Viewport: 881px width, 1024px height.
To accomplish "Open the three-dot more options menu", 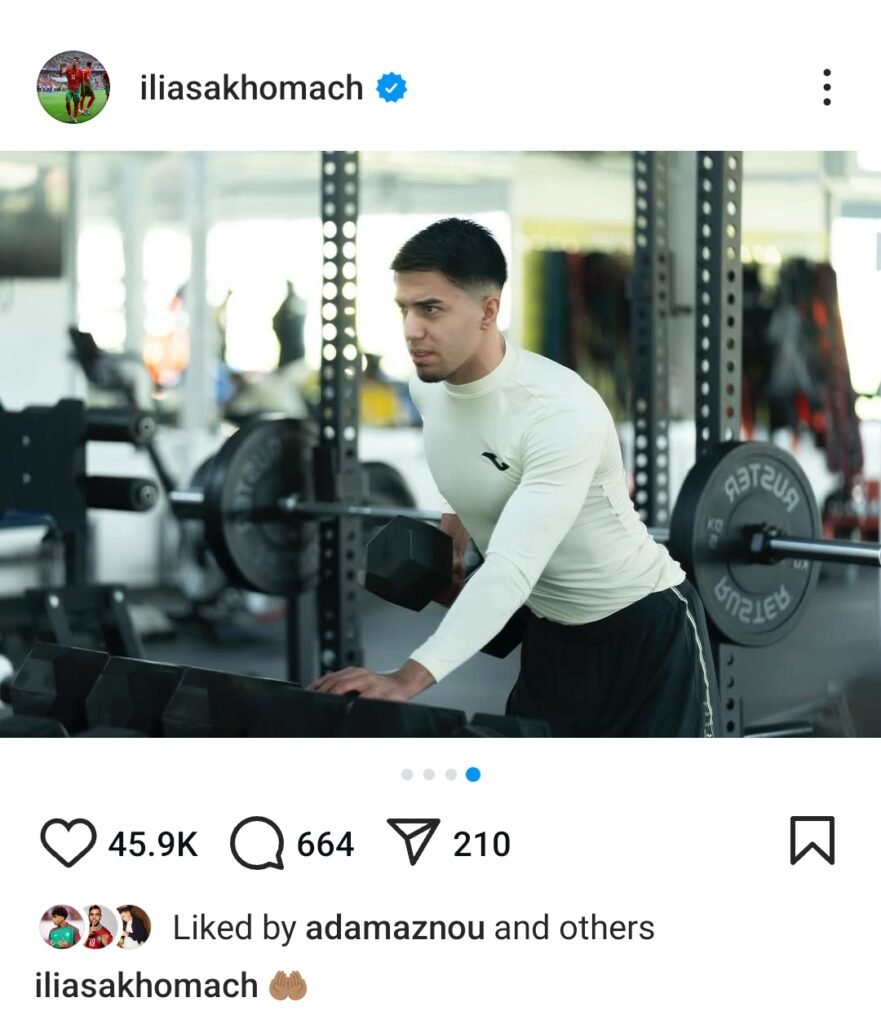I will [827, 87].
